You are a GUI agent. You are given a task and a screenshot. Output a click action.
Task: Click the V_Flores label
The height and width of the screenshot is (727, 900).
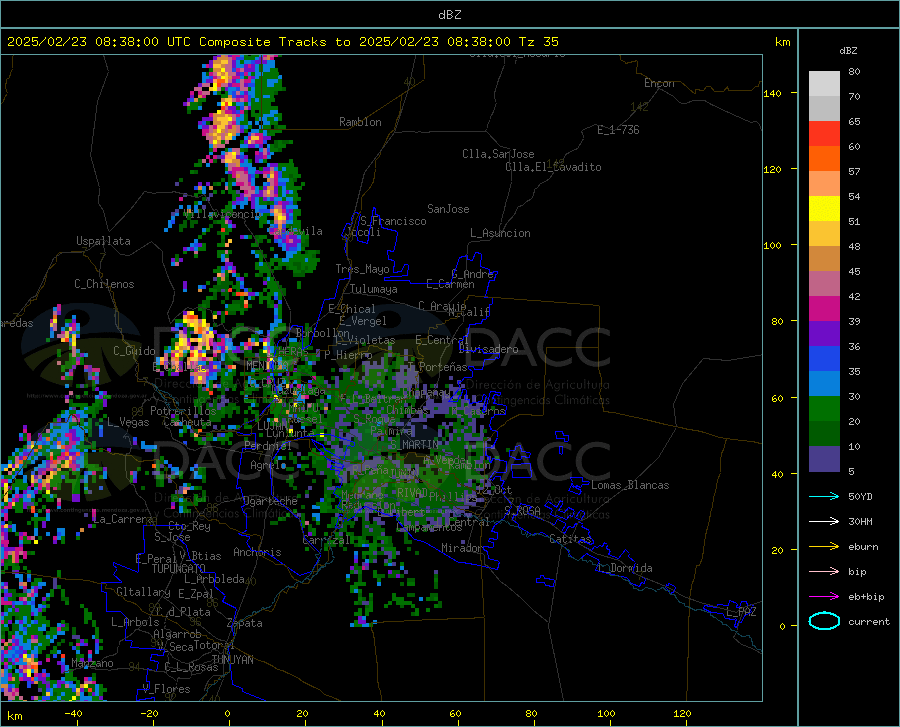point(166,689)
